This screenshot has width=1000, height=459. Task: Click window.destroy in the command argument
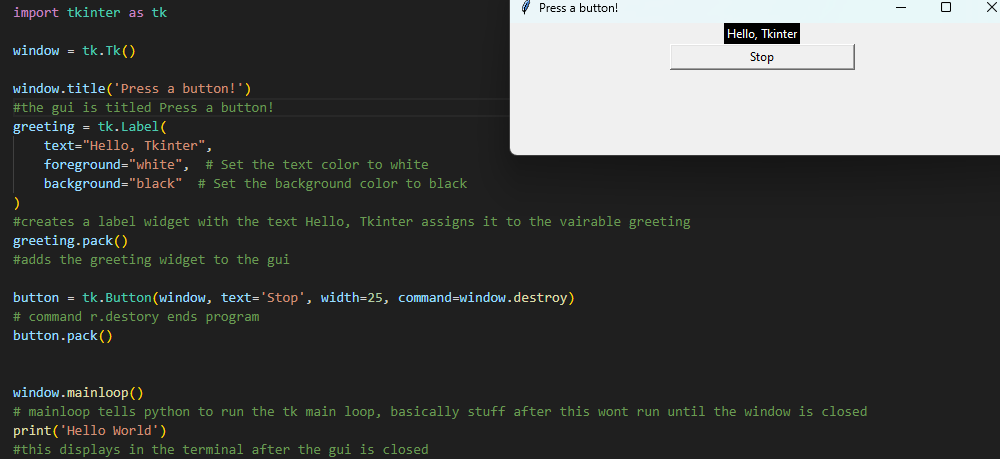[513, 298]
